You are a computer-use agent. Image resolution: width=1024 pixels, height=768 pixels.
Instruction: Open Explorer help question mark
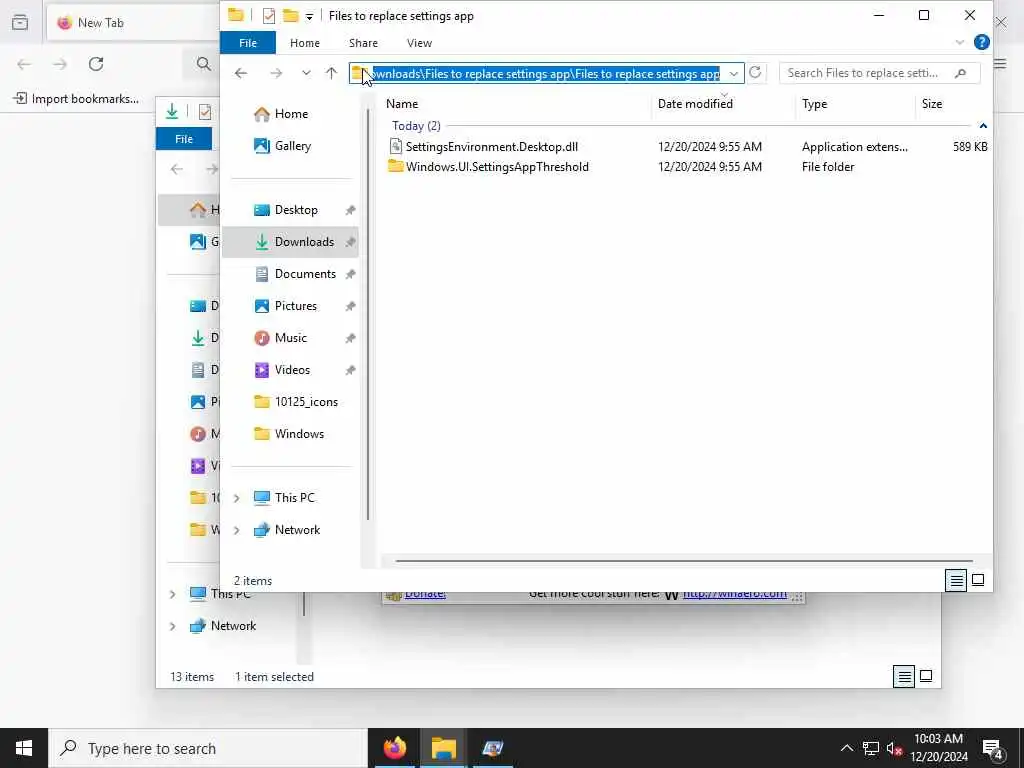click(981, 42)
